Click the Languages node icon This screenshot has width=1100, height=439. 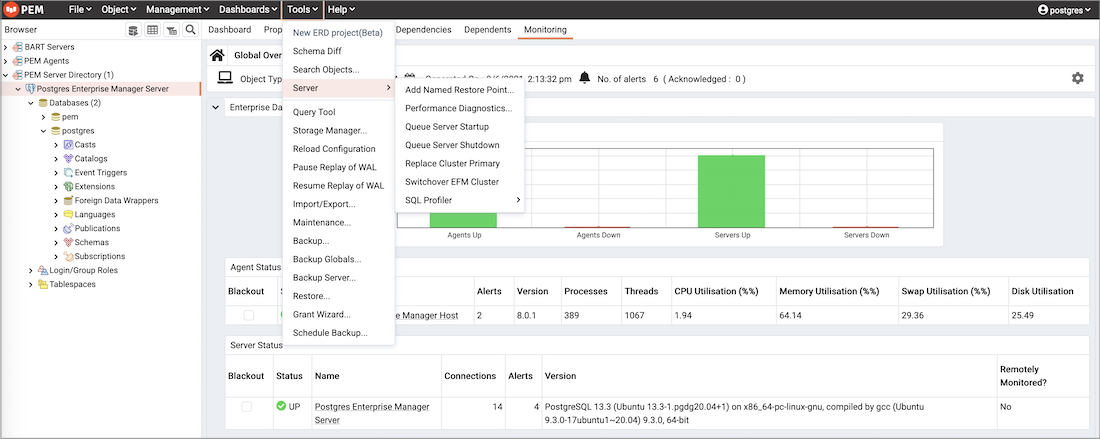coord(68,215)
